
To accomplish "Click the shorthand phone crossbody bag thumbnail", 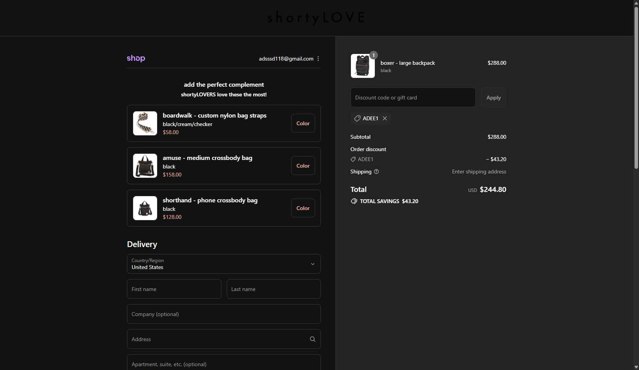I will click(145, 208).
